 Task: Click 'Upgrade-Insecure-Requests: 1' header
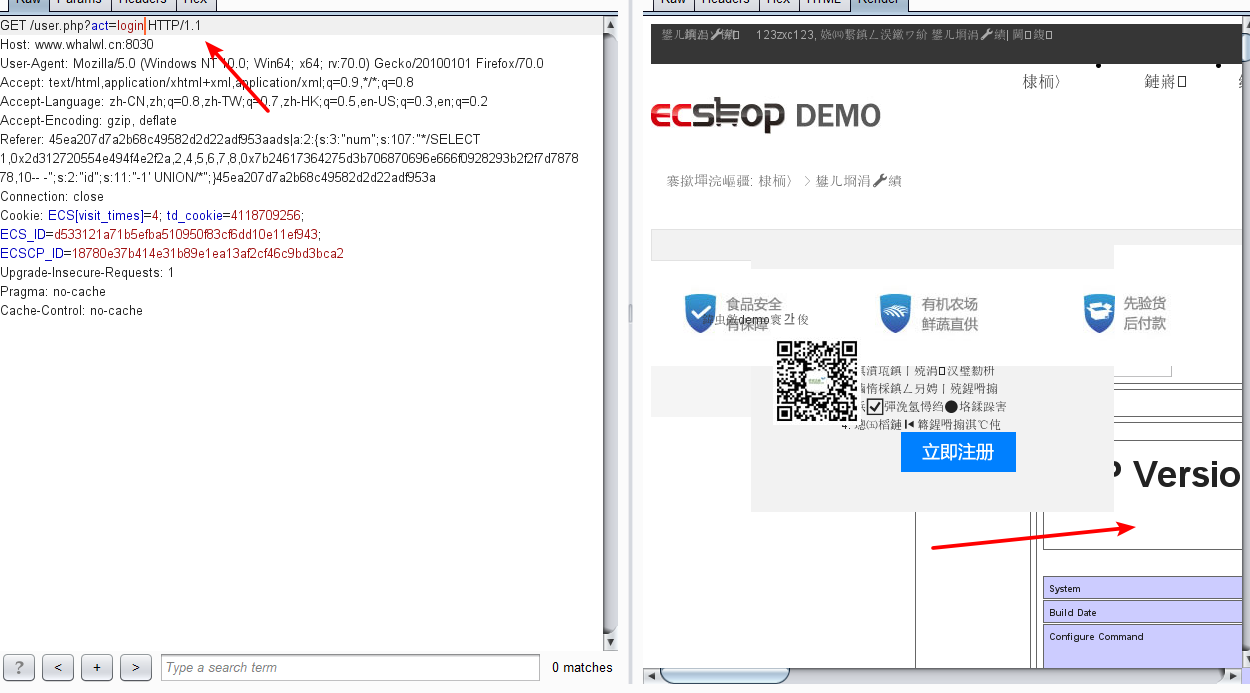point(87,272)
